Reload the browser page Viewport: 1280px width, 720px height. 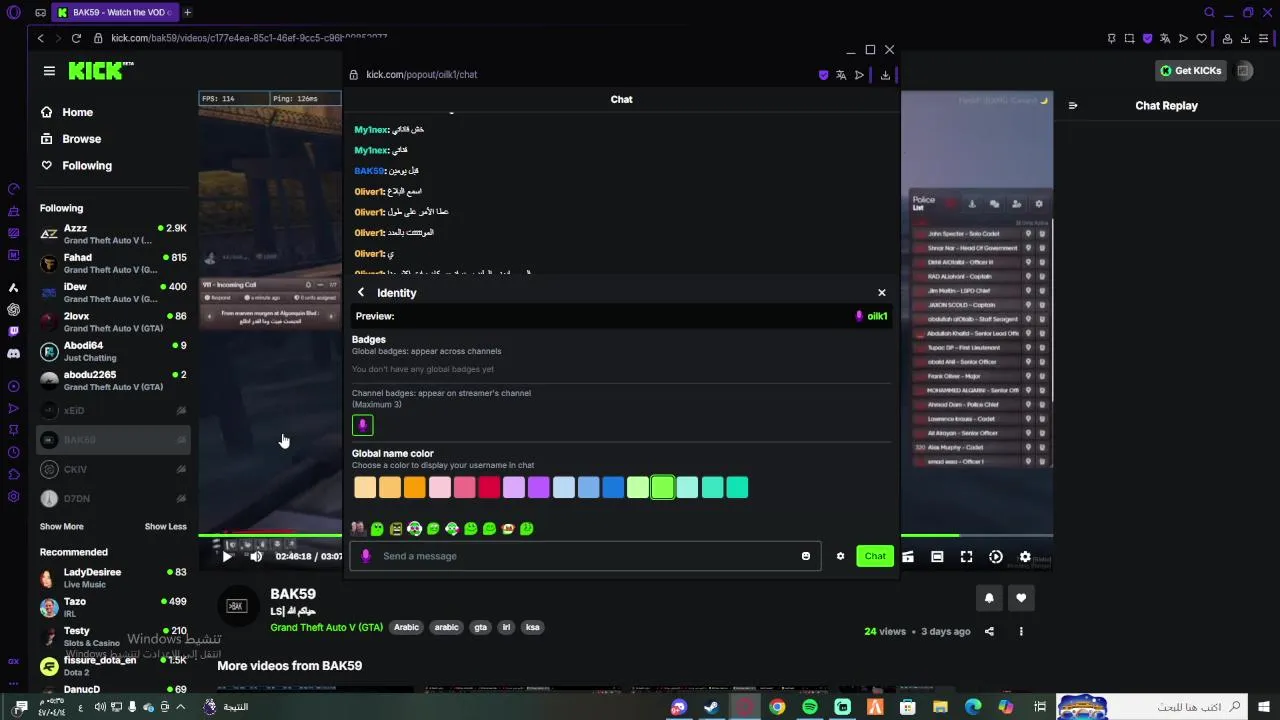[76, 38]
